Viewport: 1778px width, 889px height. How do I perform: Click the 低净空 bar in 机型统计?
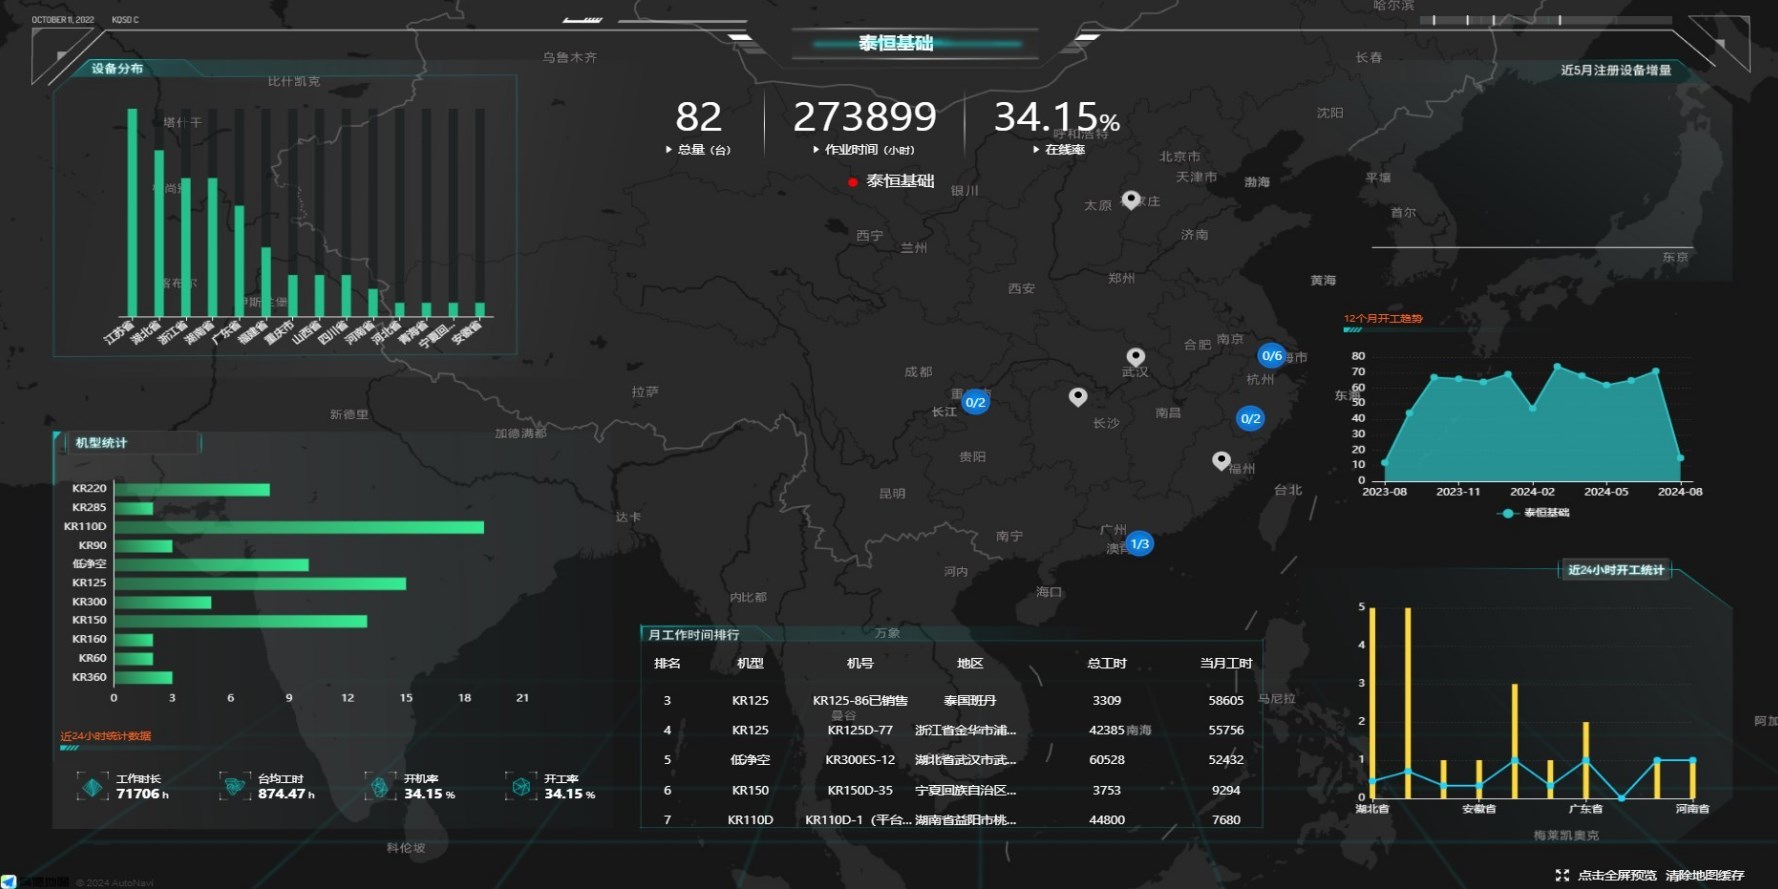(212, 564)
